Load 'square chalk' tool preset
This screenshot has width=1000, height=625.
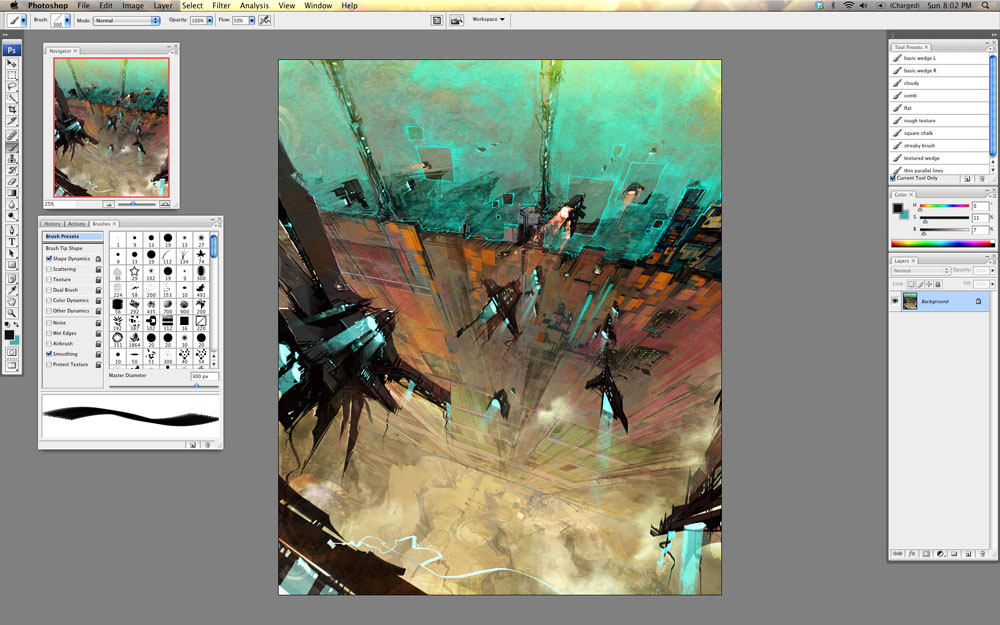tap(939, 133)
